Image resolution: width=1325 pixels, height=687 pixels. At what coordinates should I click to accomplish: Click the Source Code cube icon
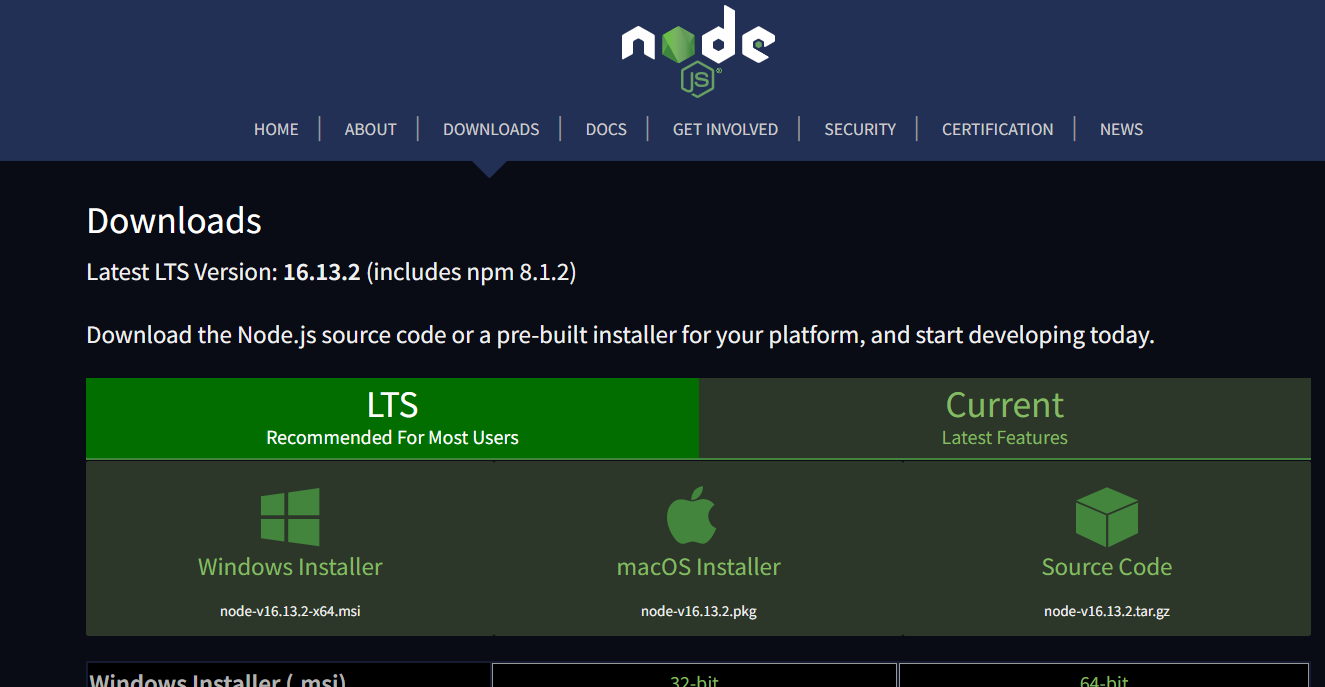pyautogui.click(x=1106, y=517)
